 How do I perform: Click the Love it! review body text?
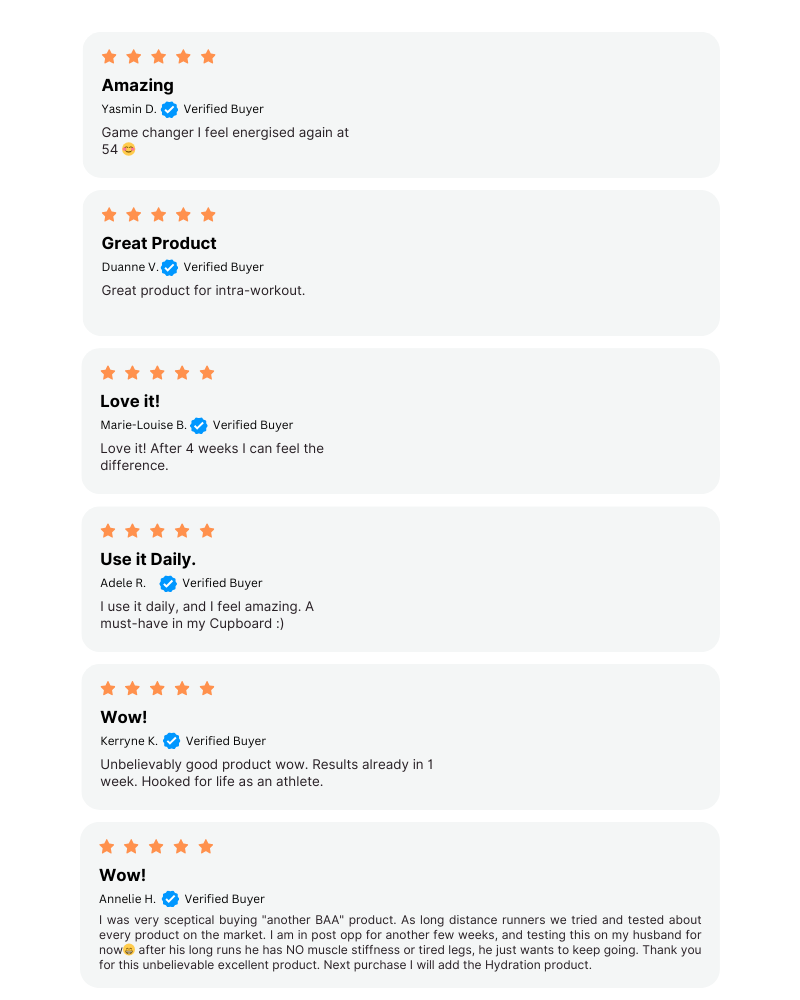[212, 457]
